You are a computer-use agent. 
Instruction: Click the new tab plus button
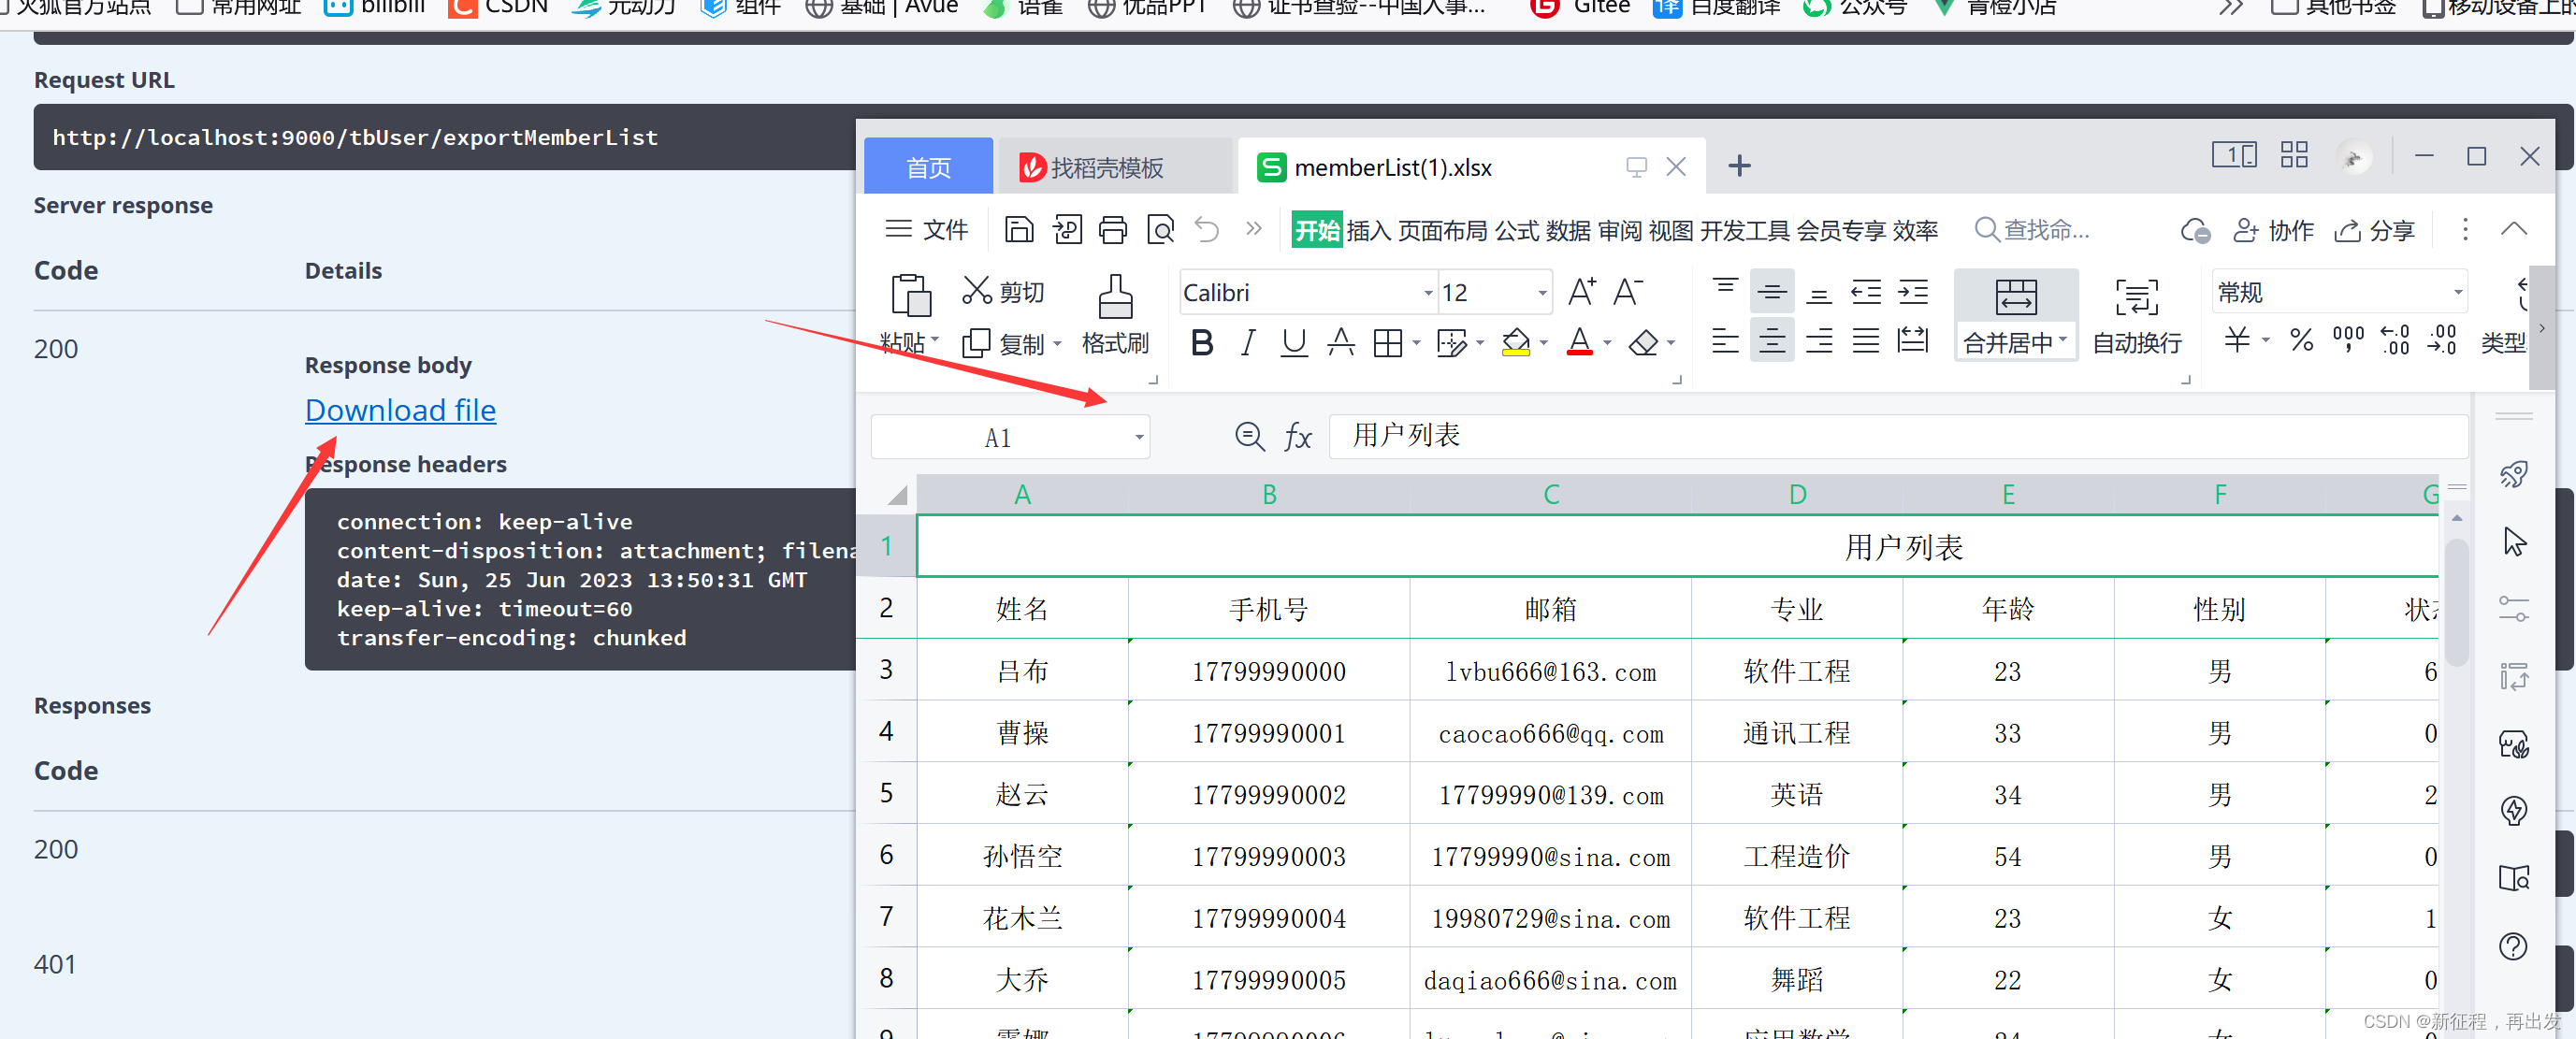coord(1739,166)
